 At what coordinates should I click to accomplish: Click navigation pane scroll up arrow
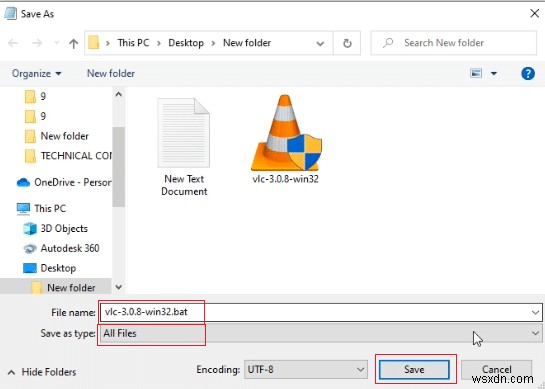tap(119, 95)
